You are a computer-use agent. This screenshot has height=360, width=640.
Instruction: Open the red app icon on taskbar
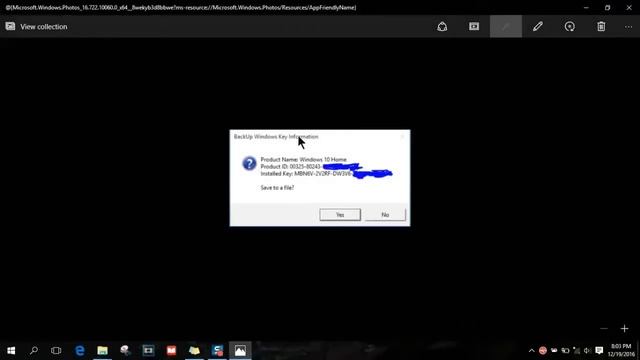[x=171, y=350]
